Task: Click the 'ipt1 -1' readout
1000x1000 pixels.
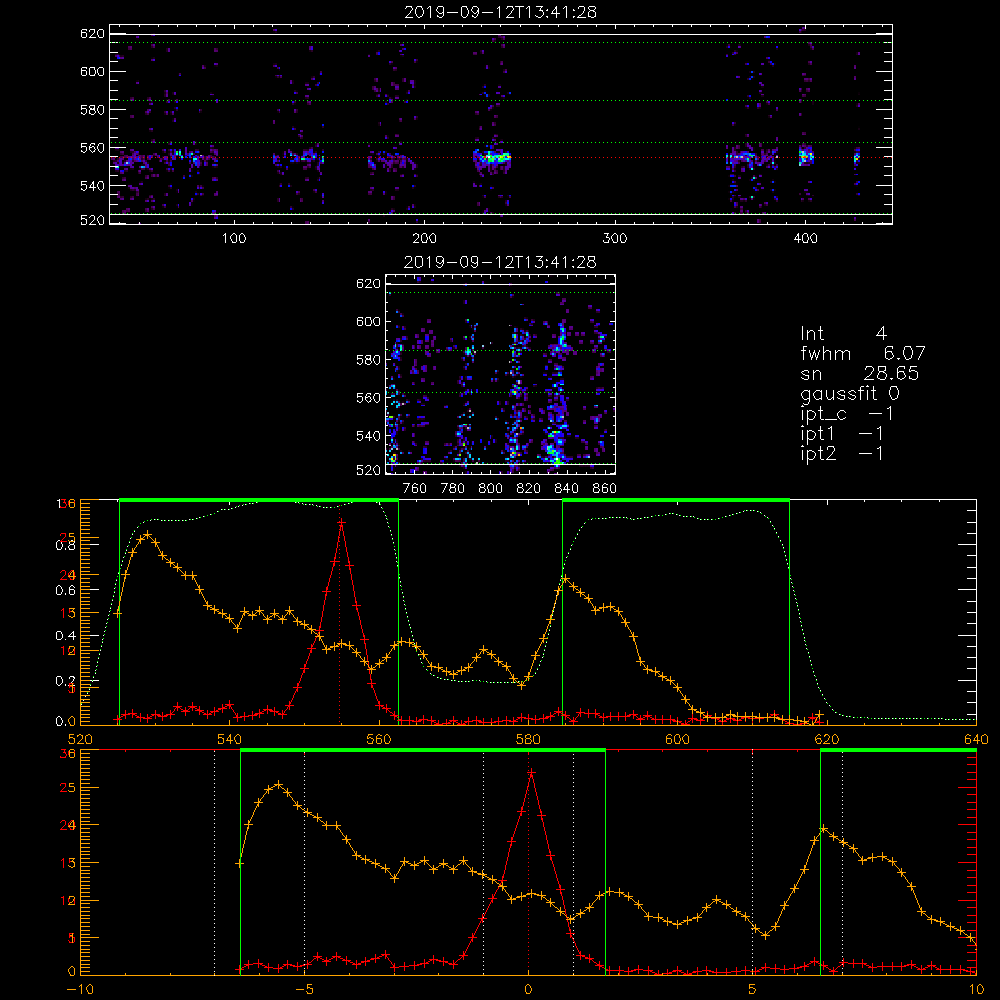Action: click(x=842, y=434)
